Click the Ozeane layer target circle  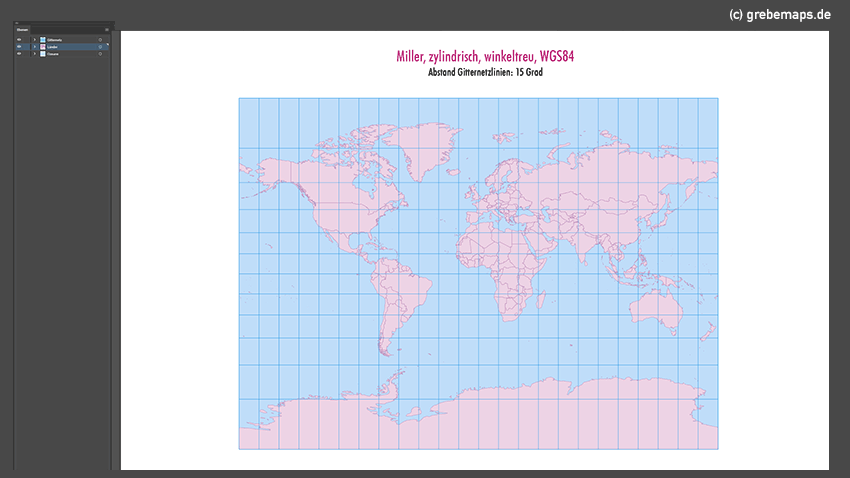[x=100, y=53]
